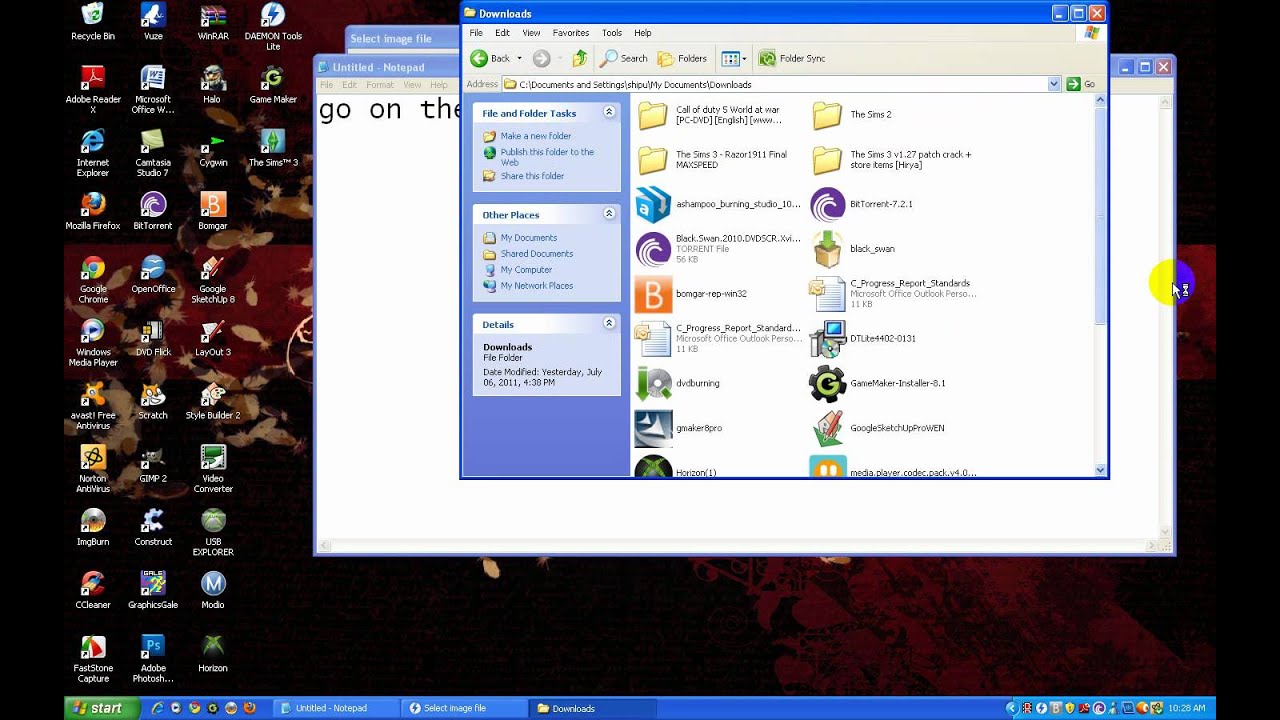Open the View menu in Downloads window
This screenshot has height=720, width=1280.
coord(531,33)
